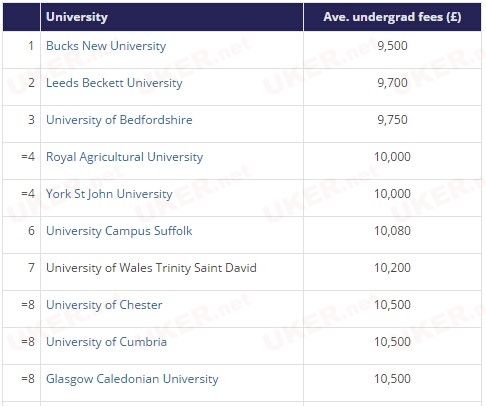
Task: Open the Royal Agricultural University link
Action: click(x=124, y=157)
